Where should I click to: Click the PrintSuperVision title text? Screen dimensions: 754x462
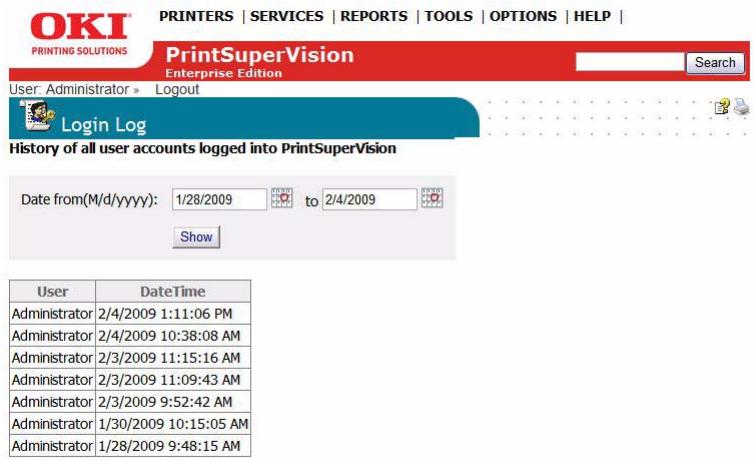pos(260,55)
